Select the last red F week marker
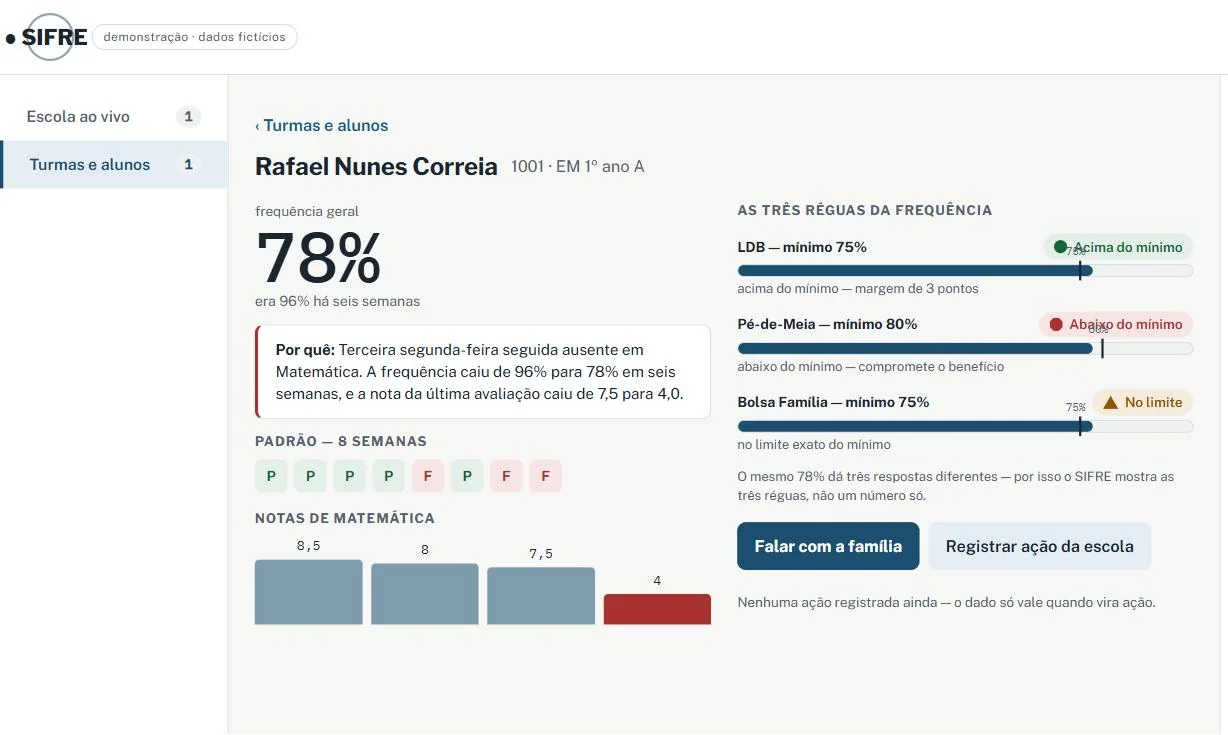Viewport: 1228px width, 735px height. (x=545, y=476)
